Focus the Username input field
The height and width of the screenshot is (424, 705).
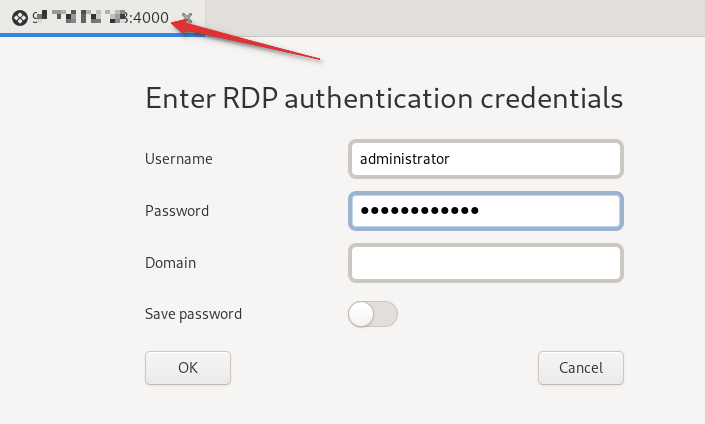(x=486, y=158)
